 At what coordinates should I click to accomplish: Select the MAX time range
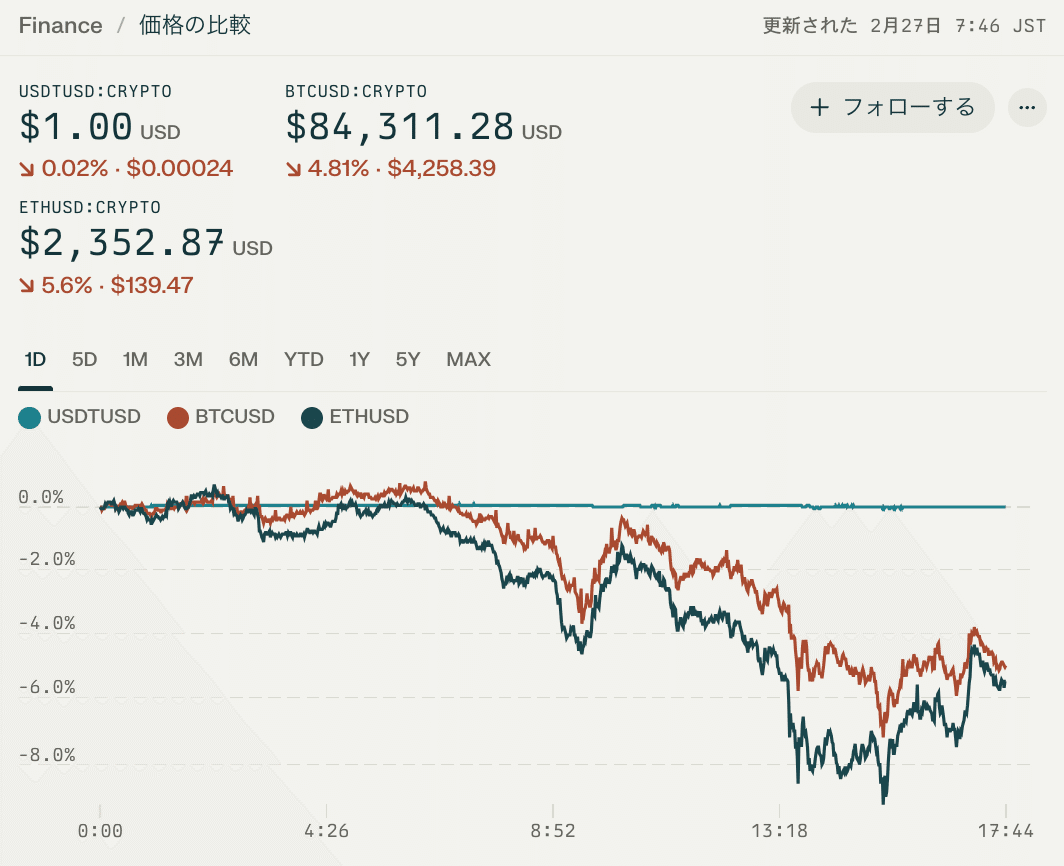point(468,359)
